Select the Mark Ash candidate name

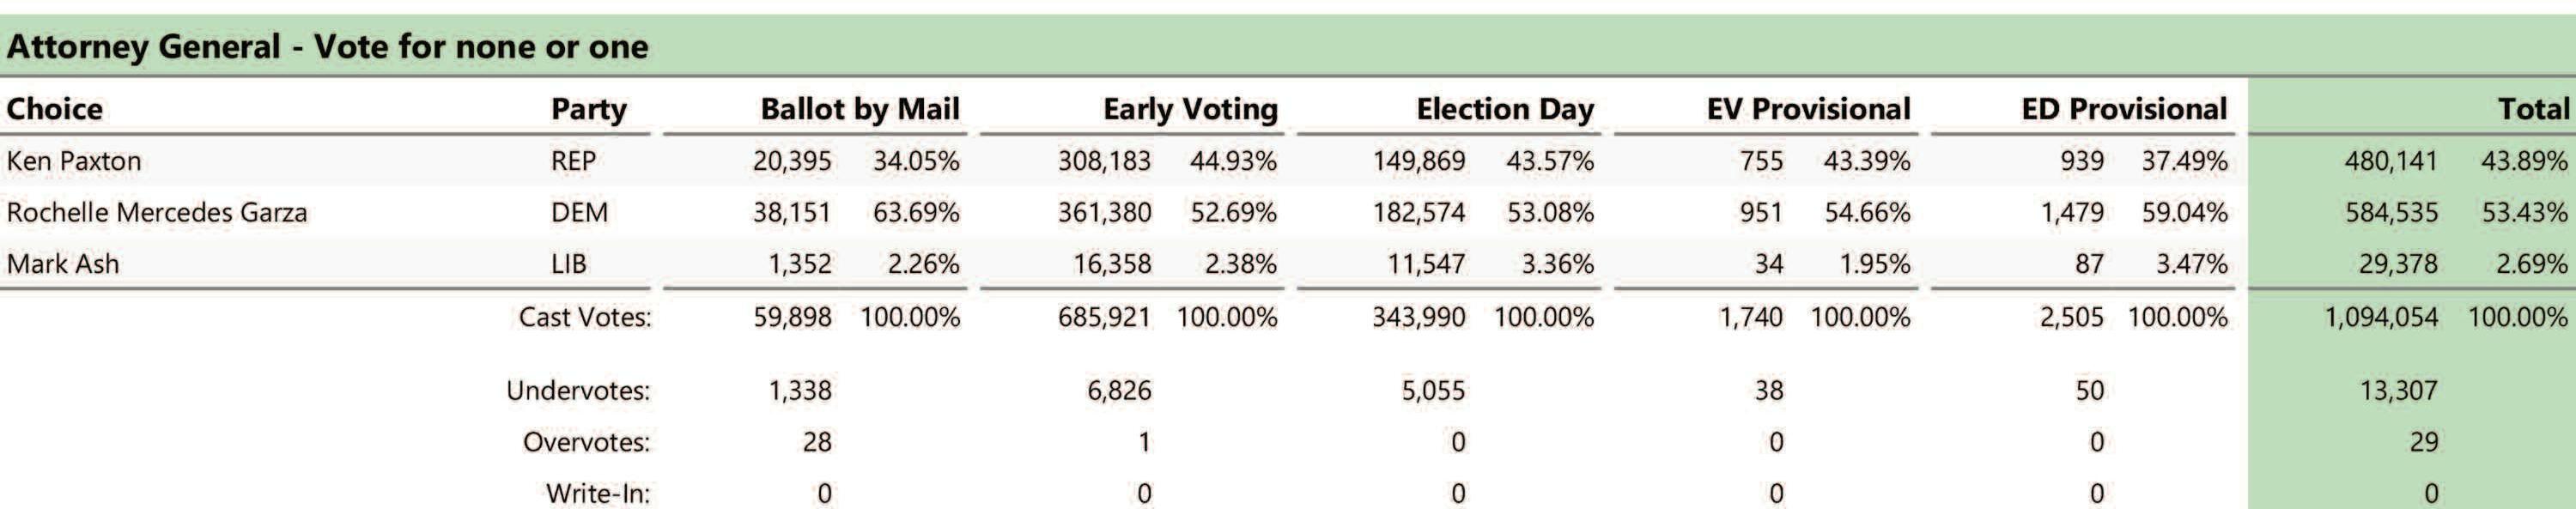63,264
